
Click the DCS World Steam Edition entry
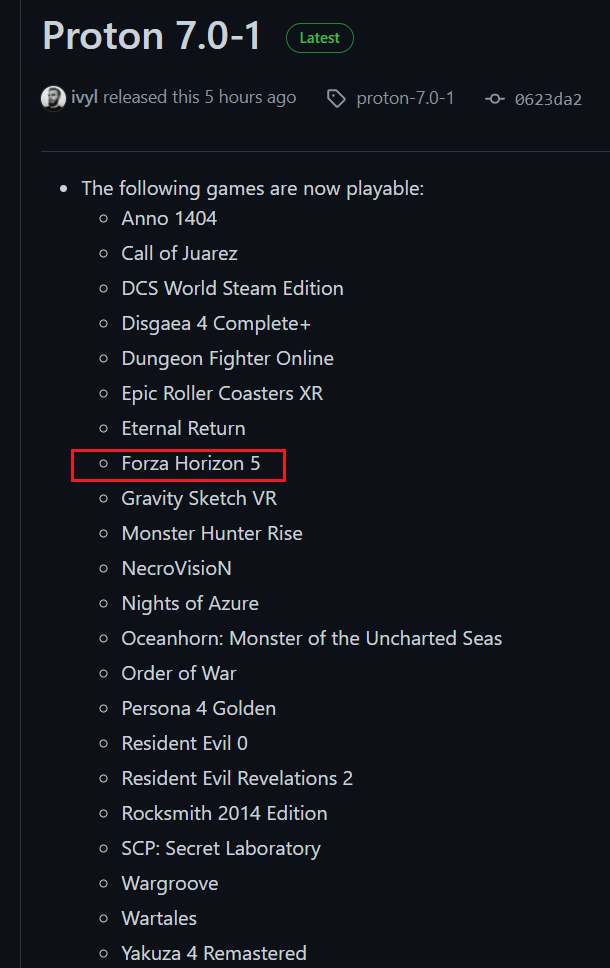pyautogui.click(x=232, y=289)
